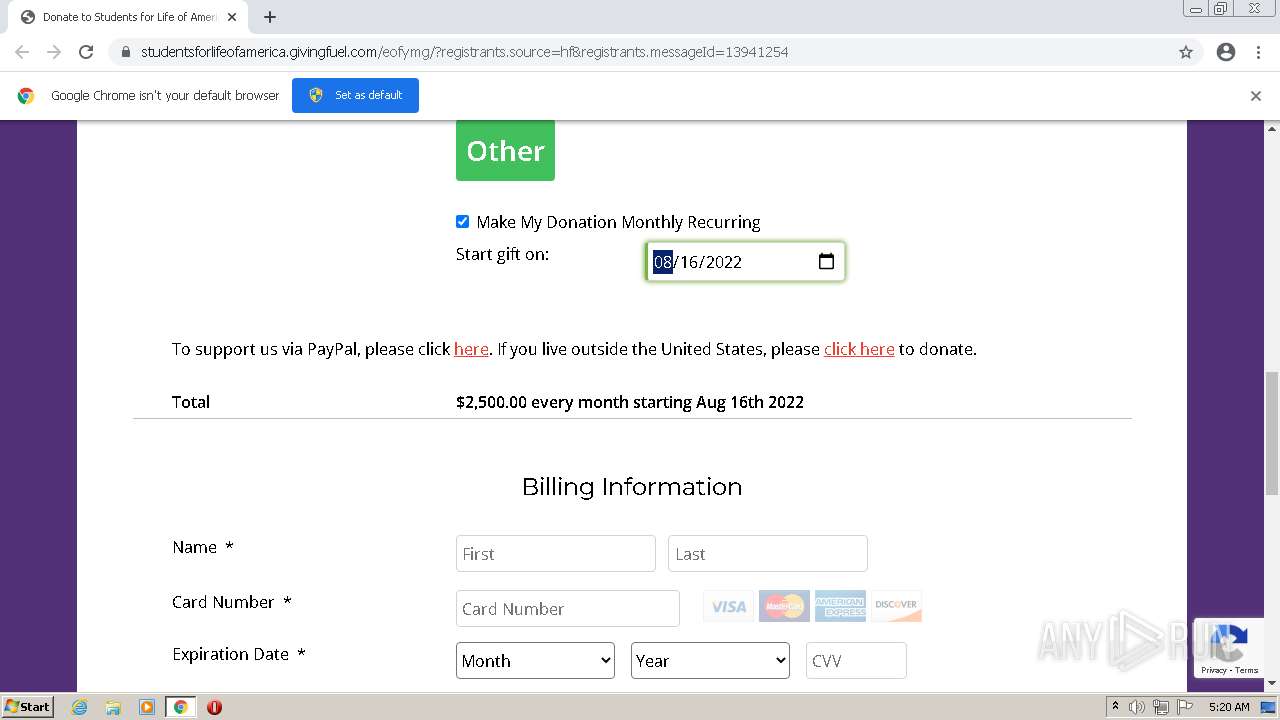Click the volume tray icon
Image resolution: width=1280 pixels, height=720 pixels.
click(1137, 707)
